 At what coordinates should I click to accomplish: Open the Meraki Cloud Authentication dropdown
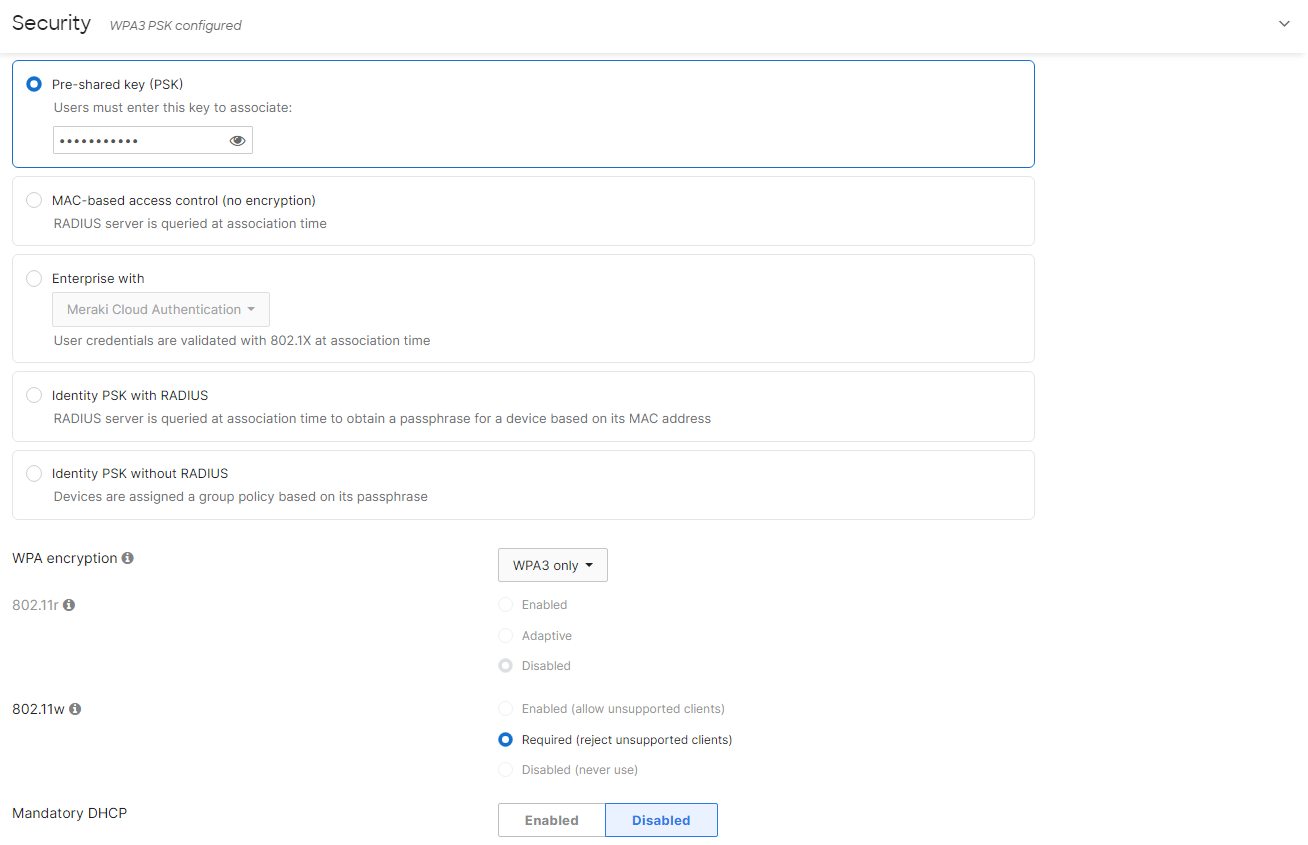point(161,310)
